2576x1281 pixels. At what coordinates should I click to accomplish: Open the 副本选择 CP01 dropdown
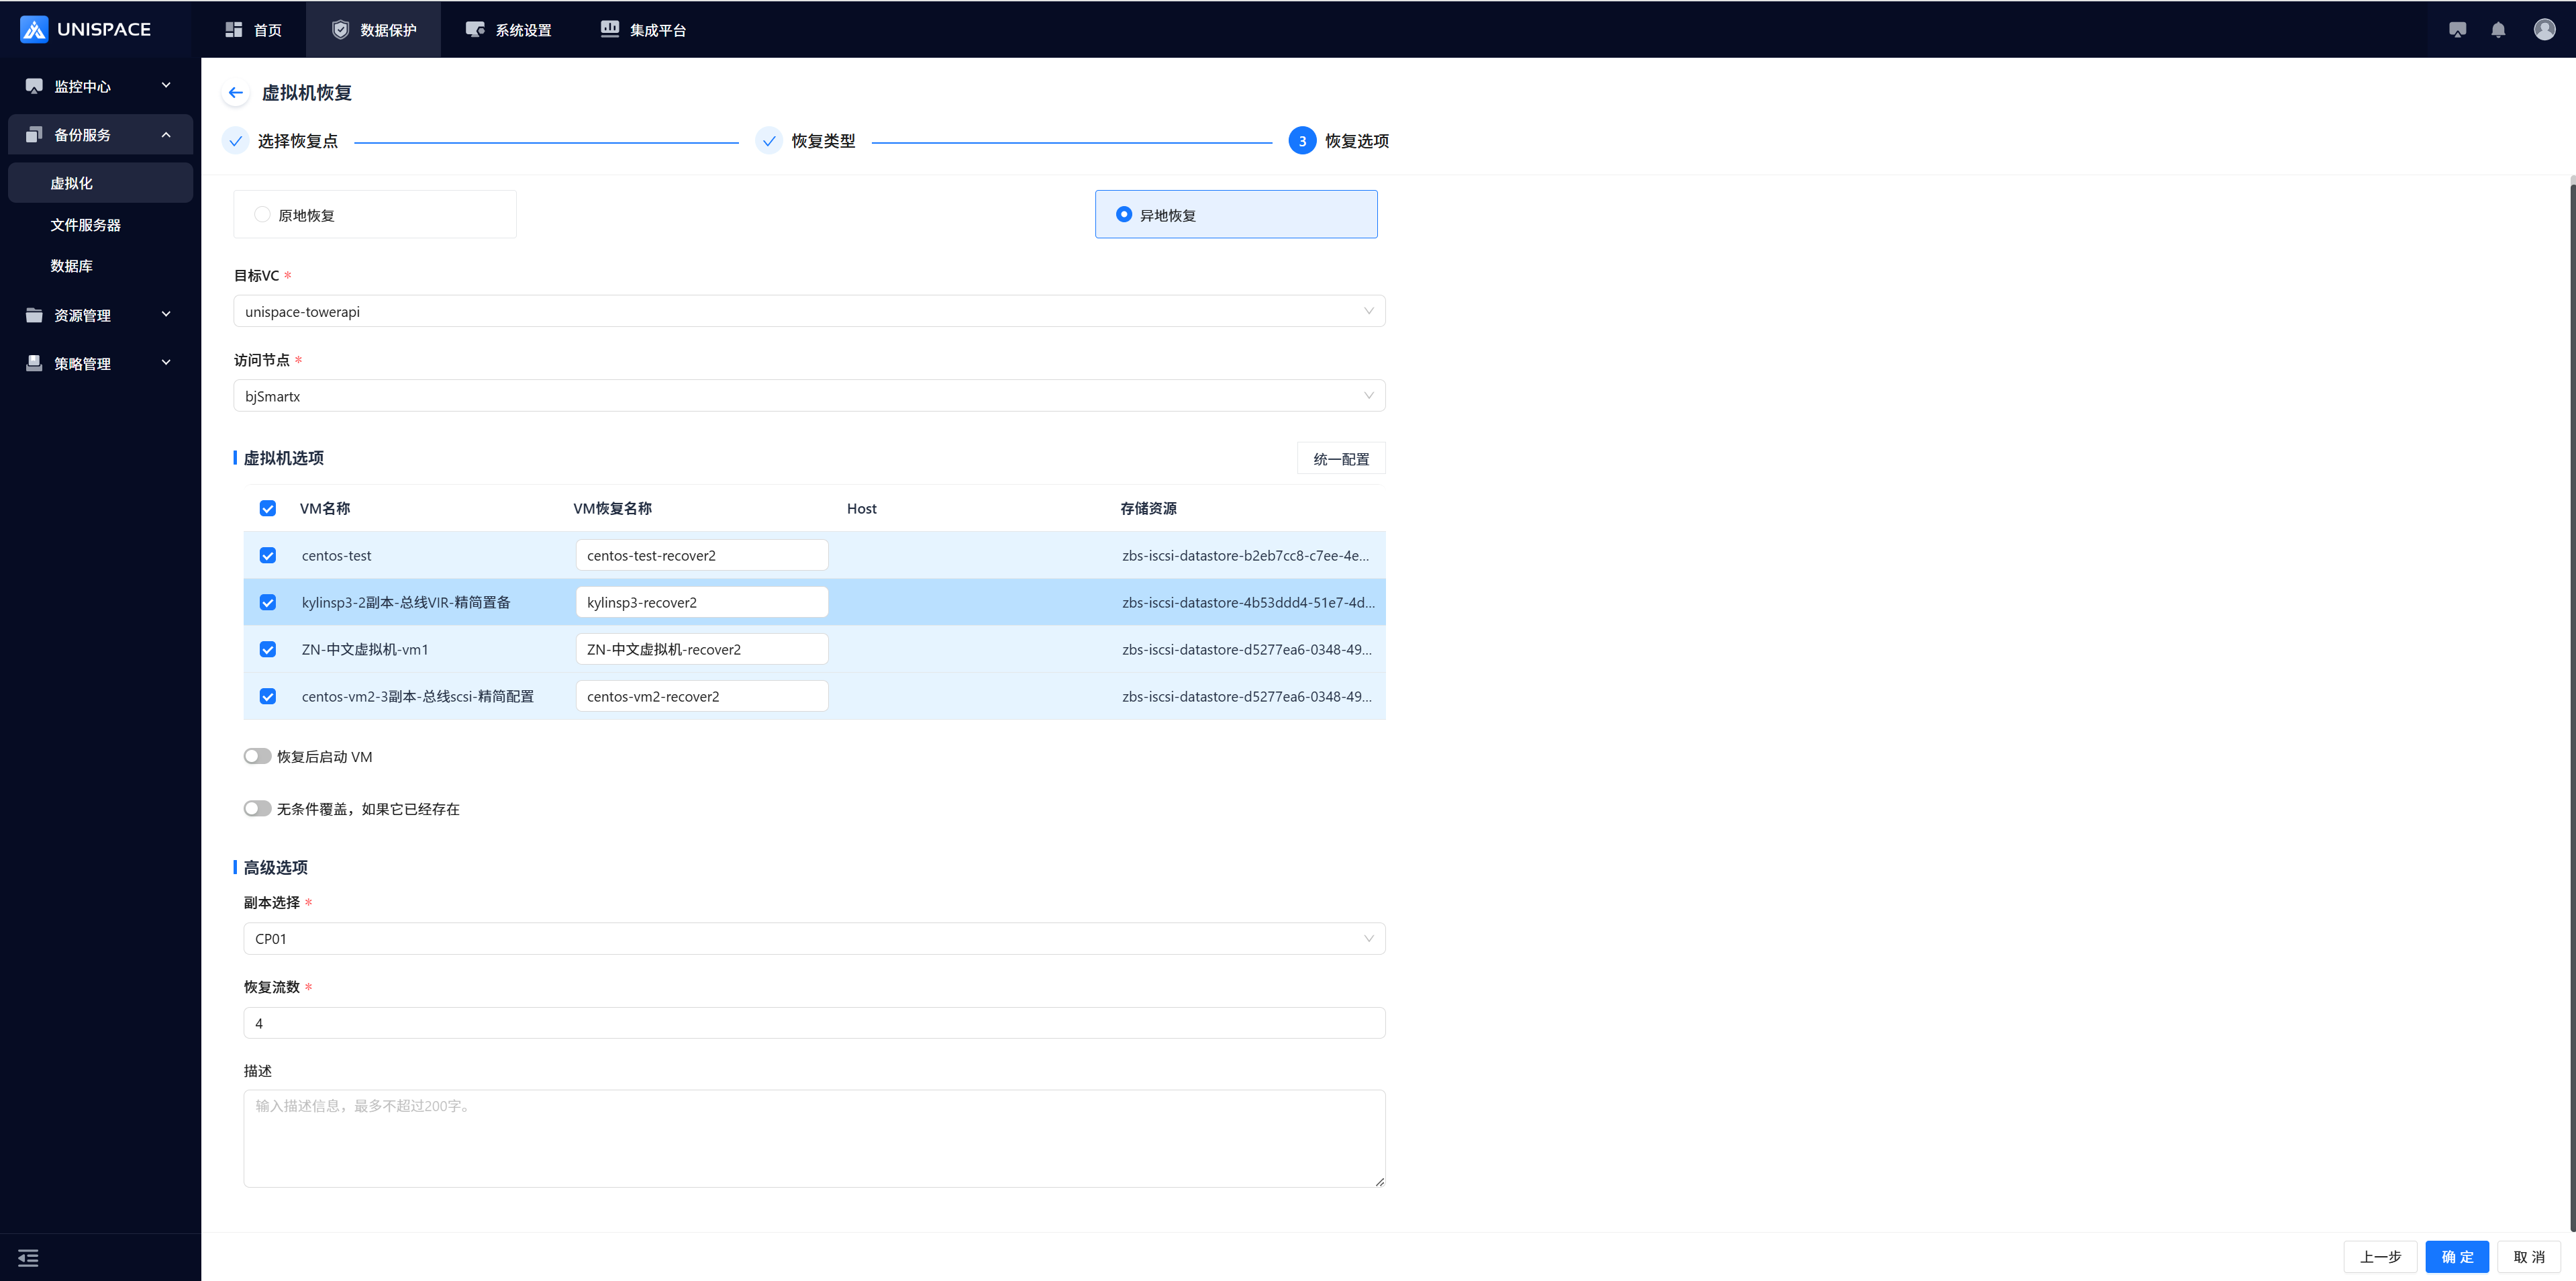pos(813,938)
